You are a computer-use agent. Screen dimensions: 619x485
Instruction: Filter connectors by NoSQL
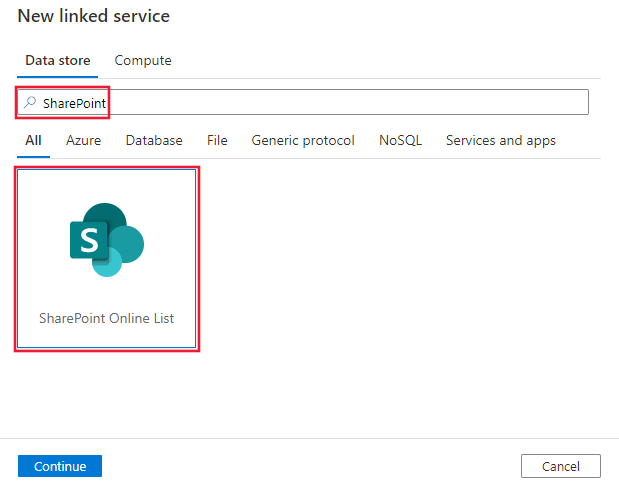400,140
